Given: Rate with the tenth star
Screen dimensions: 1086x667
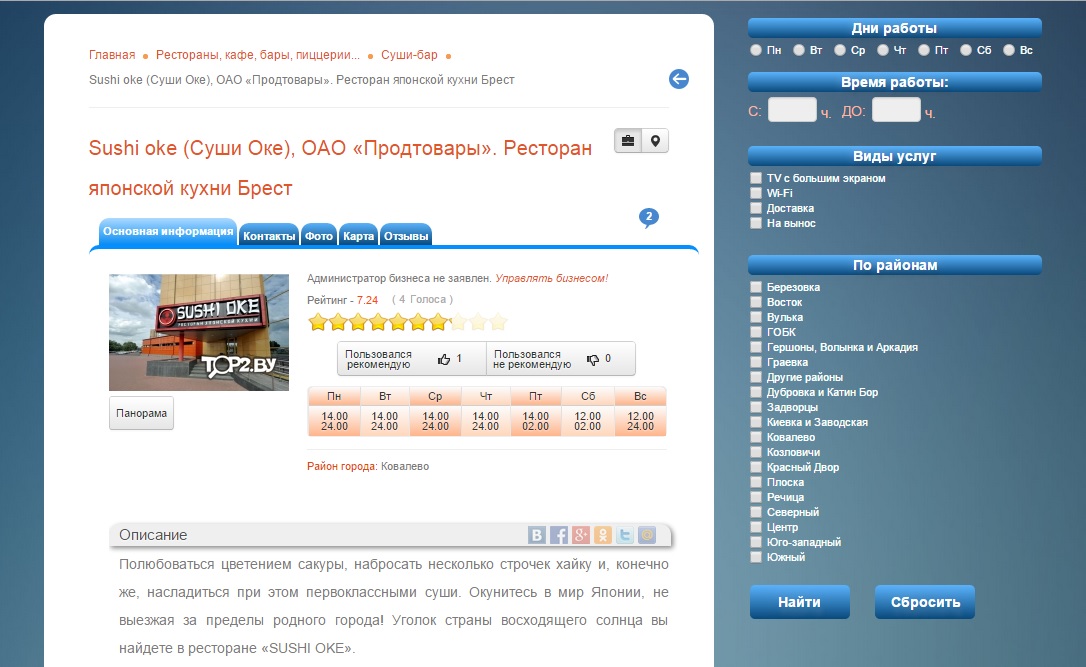Looking at the screenshot, I should click(499, 322).
